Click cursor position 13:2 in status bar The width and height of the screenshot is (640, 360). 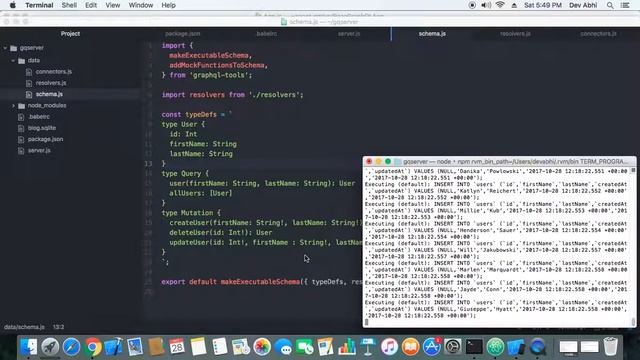click(x=58, y=327)
